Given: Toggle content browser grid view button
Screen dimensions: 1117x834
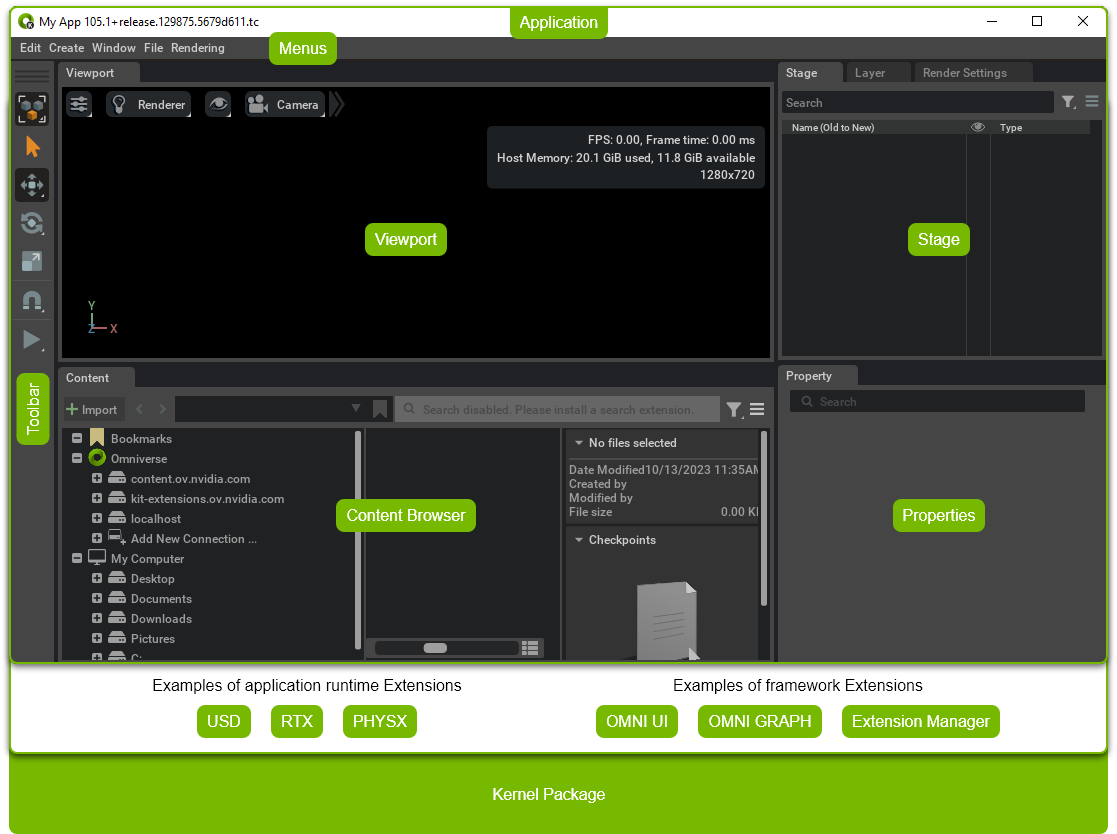Looking at the screenshot, I should 531,648.
